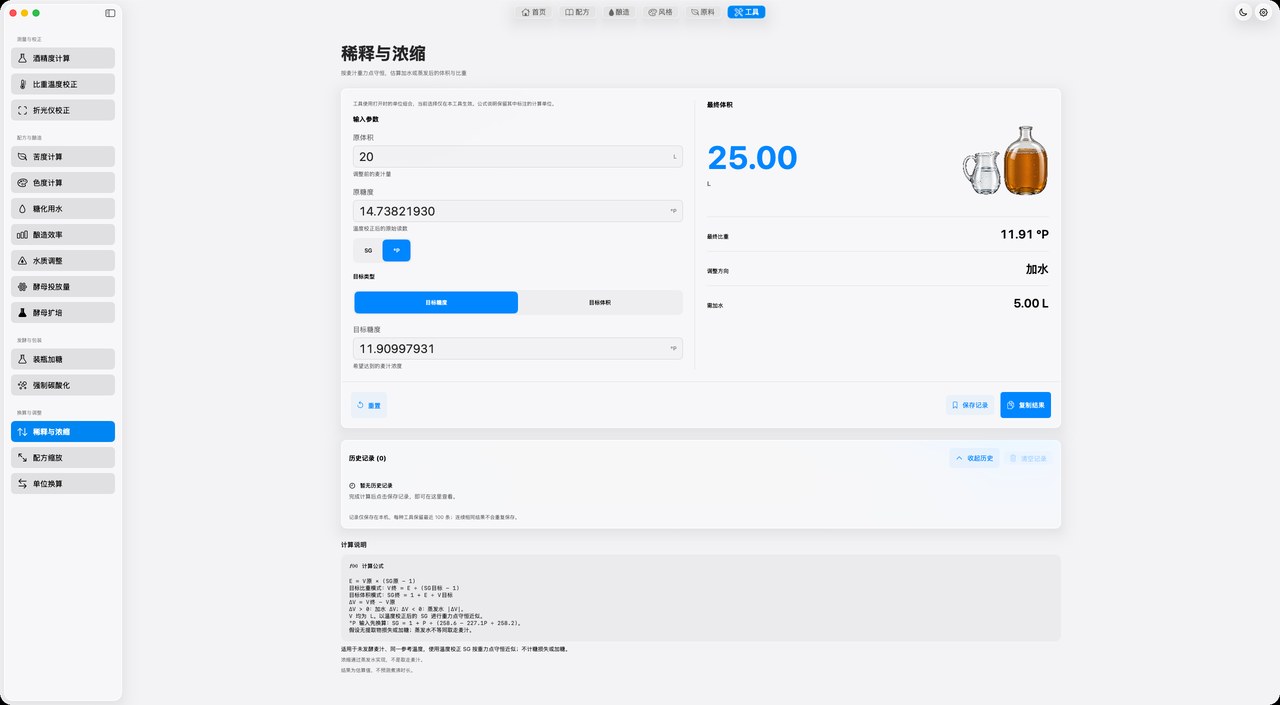1280x705 pixels.
Task: Open the 酿造效率 tool
Action: pyautogui.click(x=63, y=234)
